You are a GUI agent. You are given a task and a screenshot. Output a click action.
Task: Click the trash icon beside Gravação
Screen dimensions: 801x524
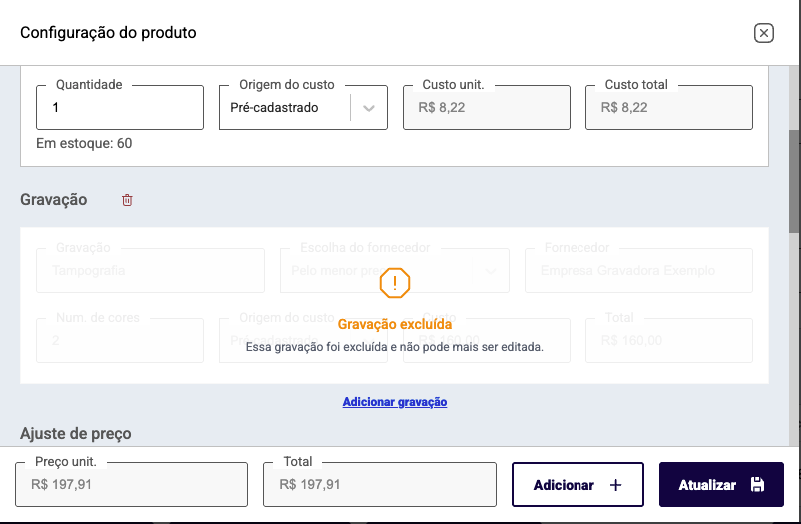[127, 200]
